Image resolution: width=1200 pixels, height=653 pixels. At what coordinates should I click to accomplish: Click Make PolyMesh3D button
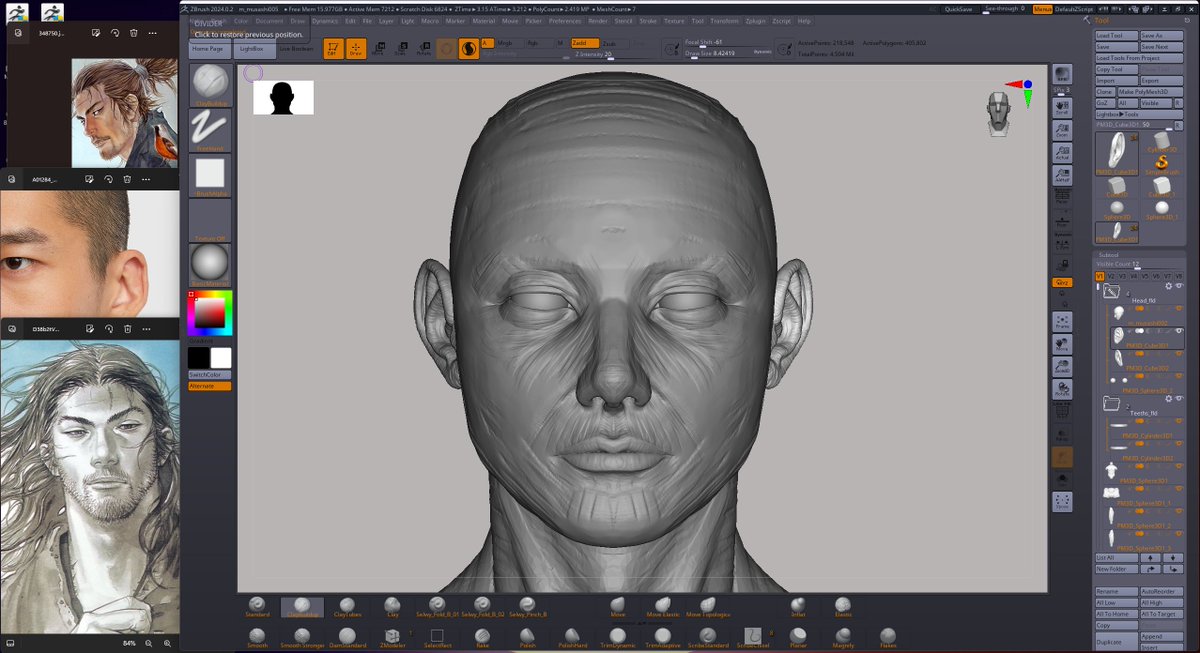(x=1151, y=91)
